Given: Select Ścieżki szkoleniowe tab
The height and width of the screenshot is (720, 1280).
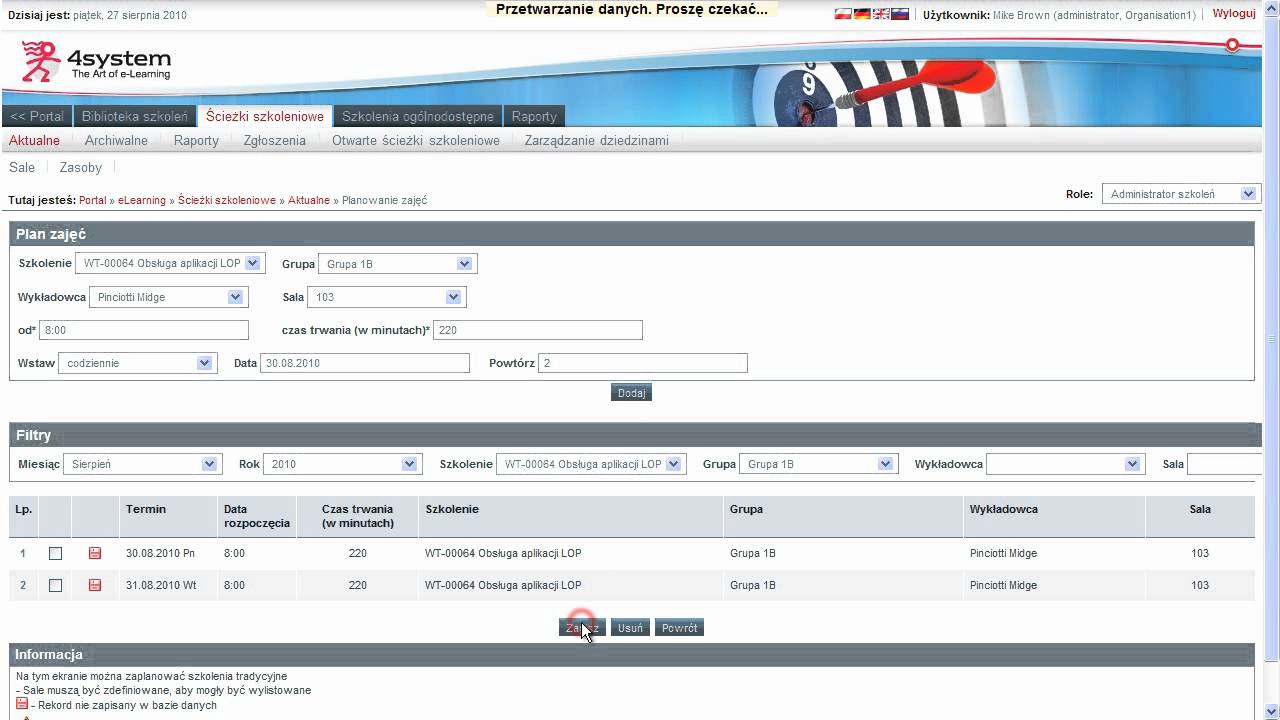Looking at the screenshot, I should pos(265,116).
